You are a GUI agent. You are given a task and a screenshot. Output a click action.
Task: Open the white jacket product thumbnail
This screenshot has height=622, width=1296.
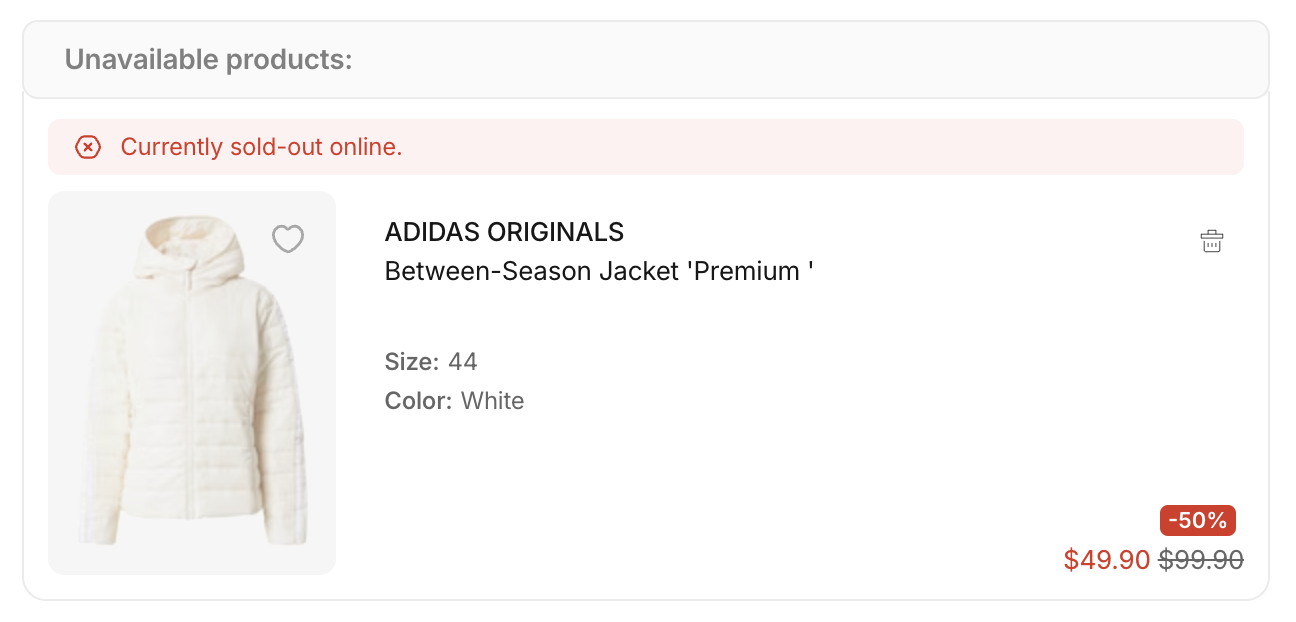[192, 383]
